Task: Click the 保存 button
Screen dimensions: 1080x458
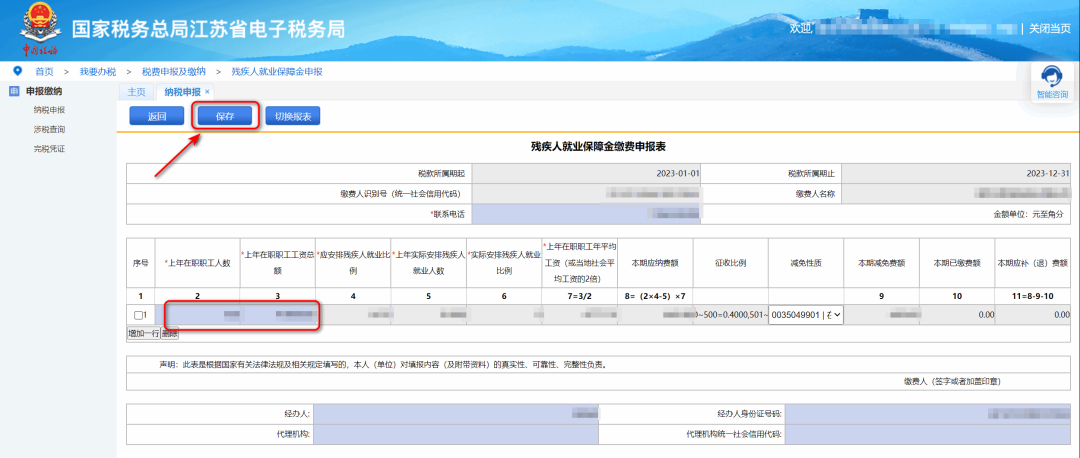Action: [x=225, y=116]
